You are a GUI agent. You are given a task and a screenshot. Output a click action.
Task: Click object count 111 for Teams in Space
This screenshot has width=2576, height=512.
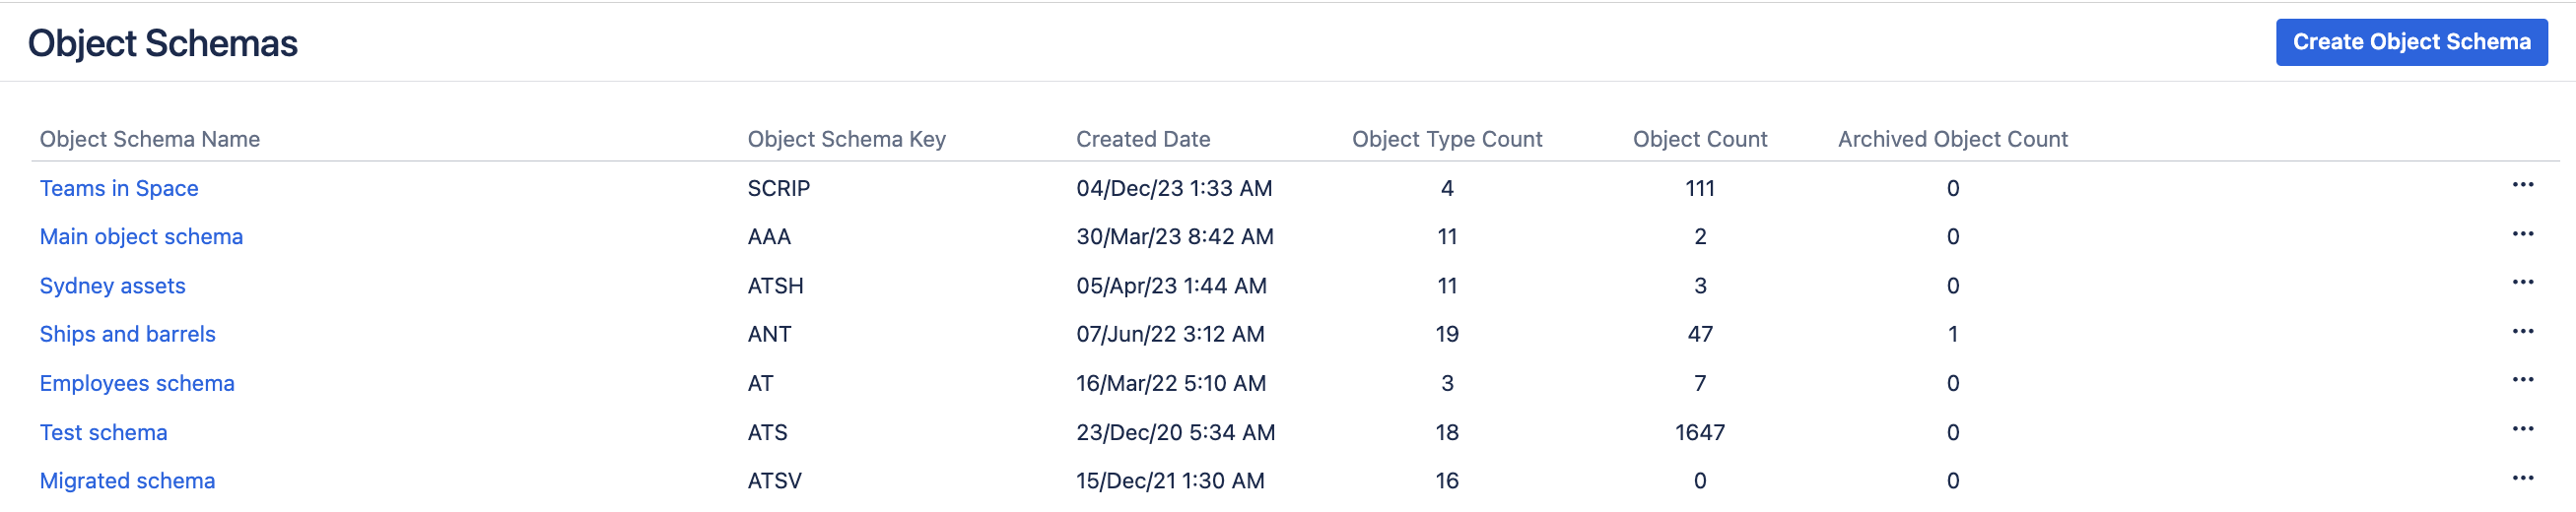1700,188
